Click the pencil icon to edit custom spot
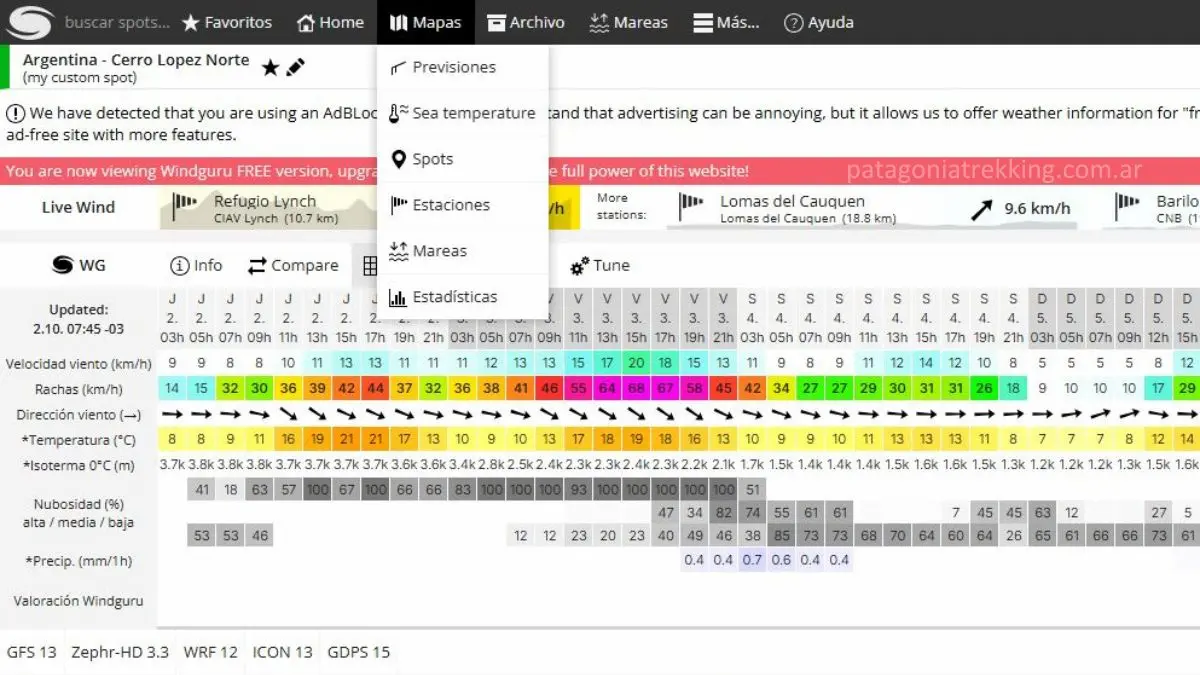Screen dimensions: 1200x675 point(295,68)
